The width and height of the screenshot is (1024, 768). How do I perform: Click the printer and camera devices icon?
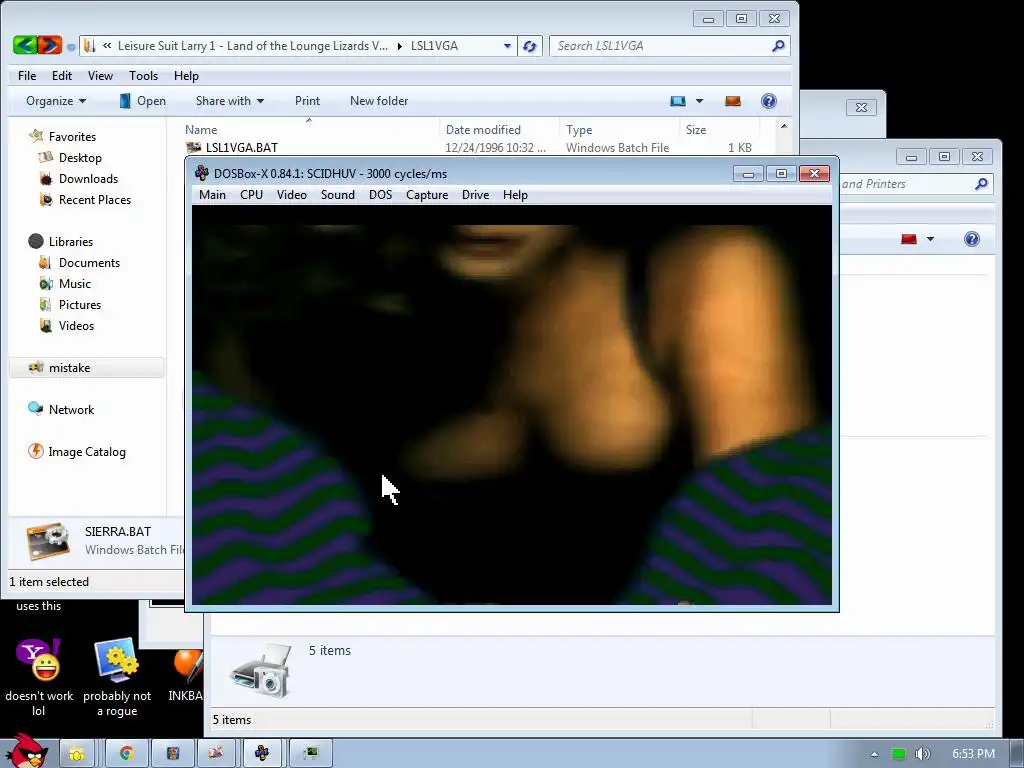coord(261,671)
